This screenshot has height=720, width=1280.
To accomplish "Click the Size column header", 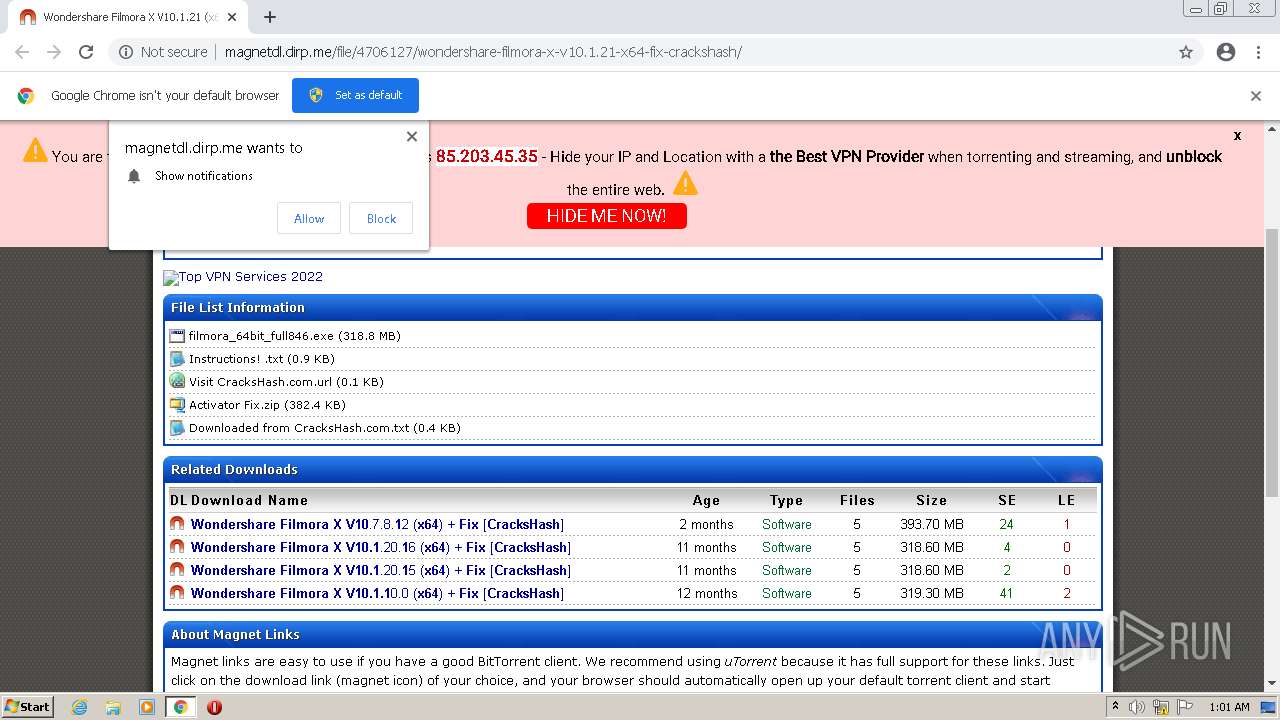I will [931, 500].
